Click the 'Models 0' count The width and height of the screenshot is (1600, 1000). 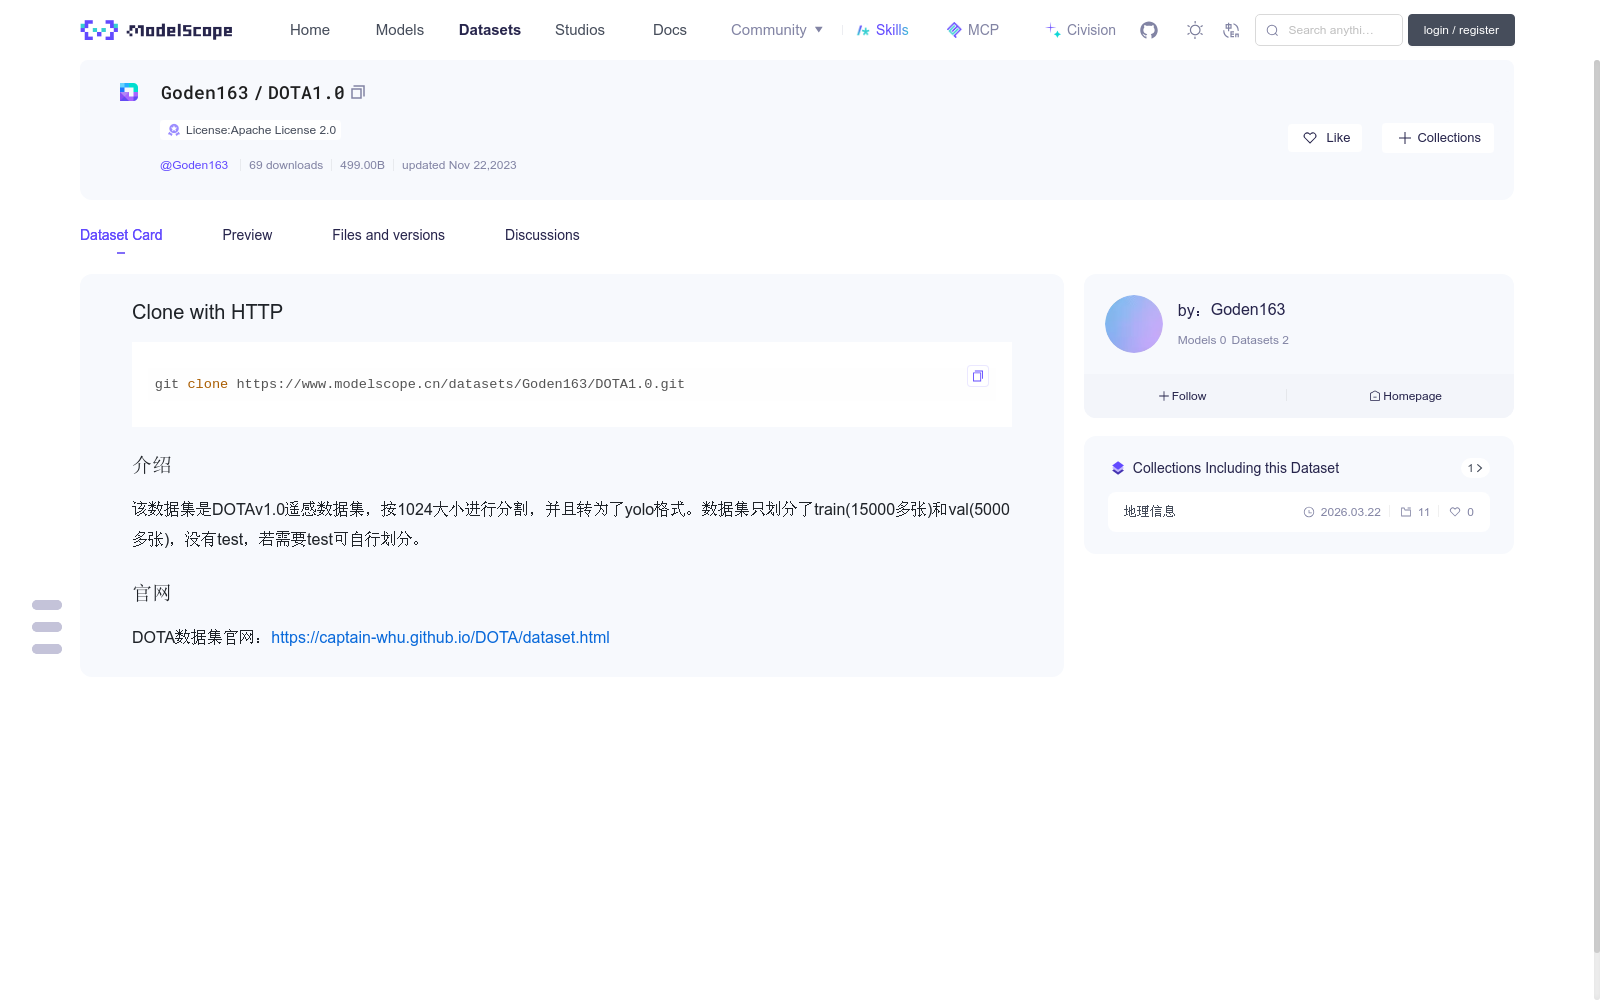[x=1202, y=340]
